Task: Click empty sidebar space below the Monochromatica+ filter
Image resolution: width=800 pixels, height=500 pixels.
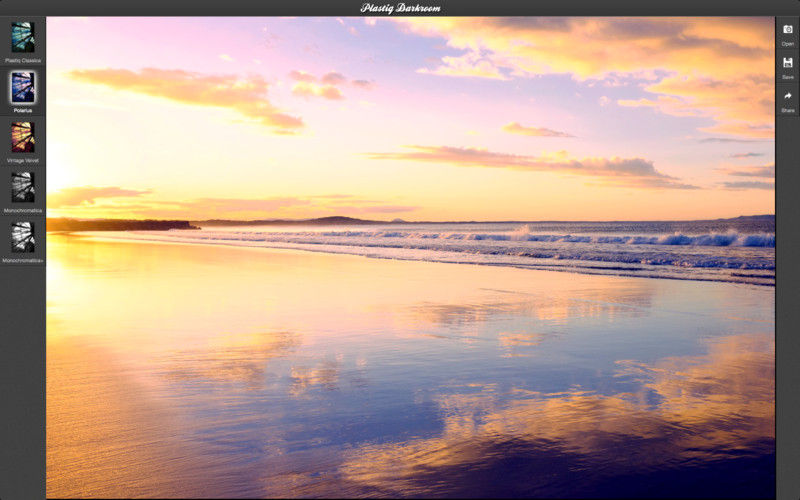Action: click(x=22, y=380)
